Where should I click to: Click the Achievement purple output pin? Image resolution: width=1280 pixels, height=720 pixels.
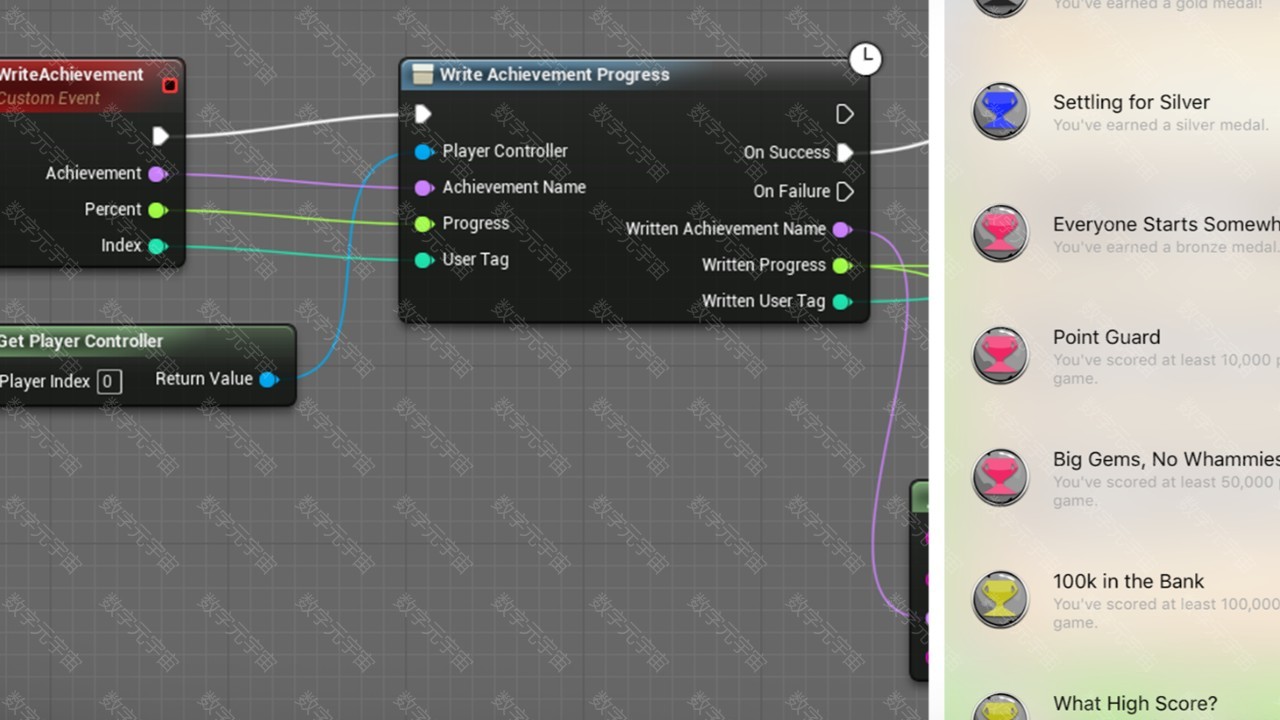pyautogui.click(x=157, y=174)
